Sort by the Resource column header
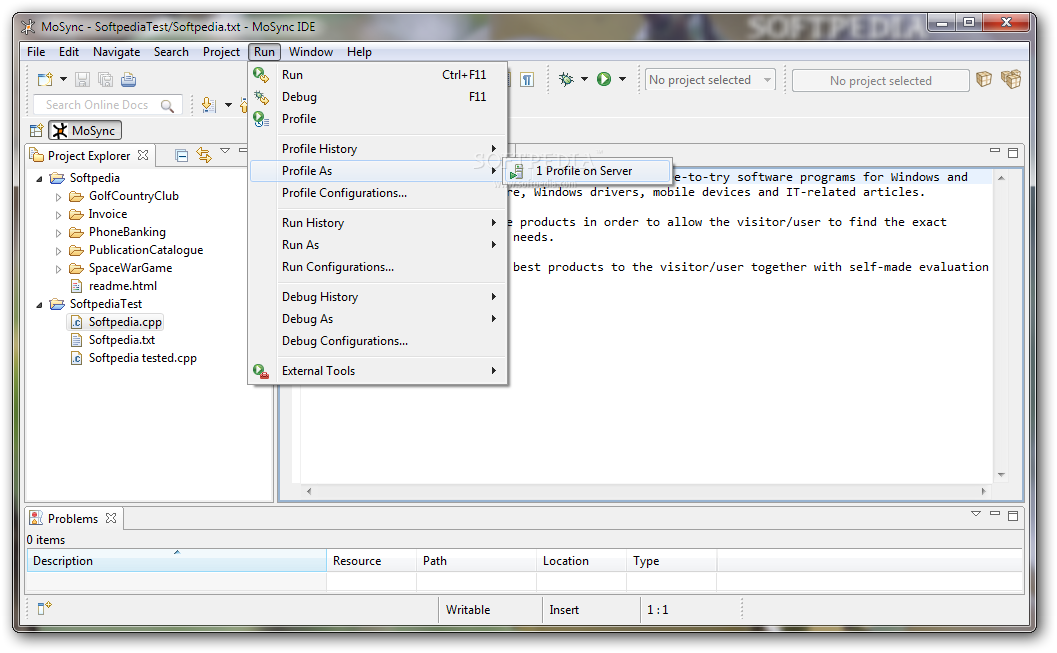1057x653 pixels. point(371,561)
